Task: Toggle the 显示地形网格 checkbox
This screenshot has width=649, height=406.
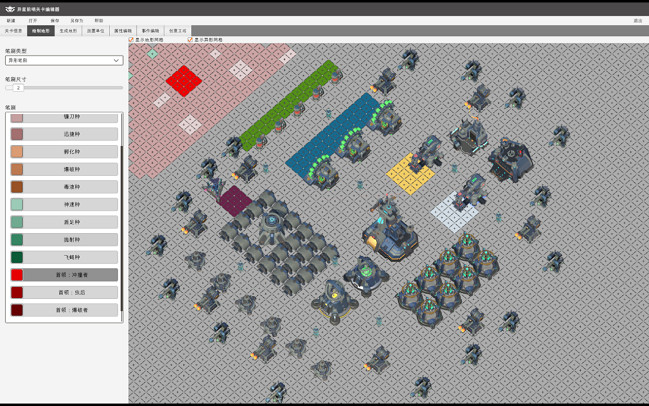Action: pyautogui.click(x=132, y=40)
